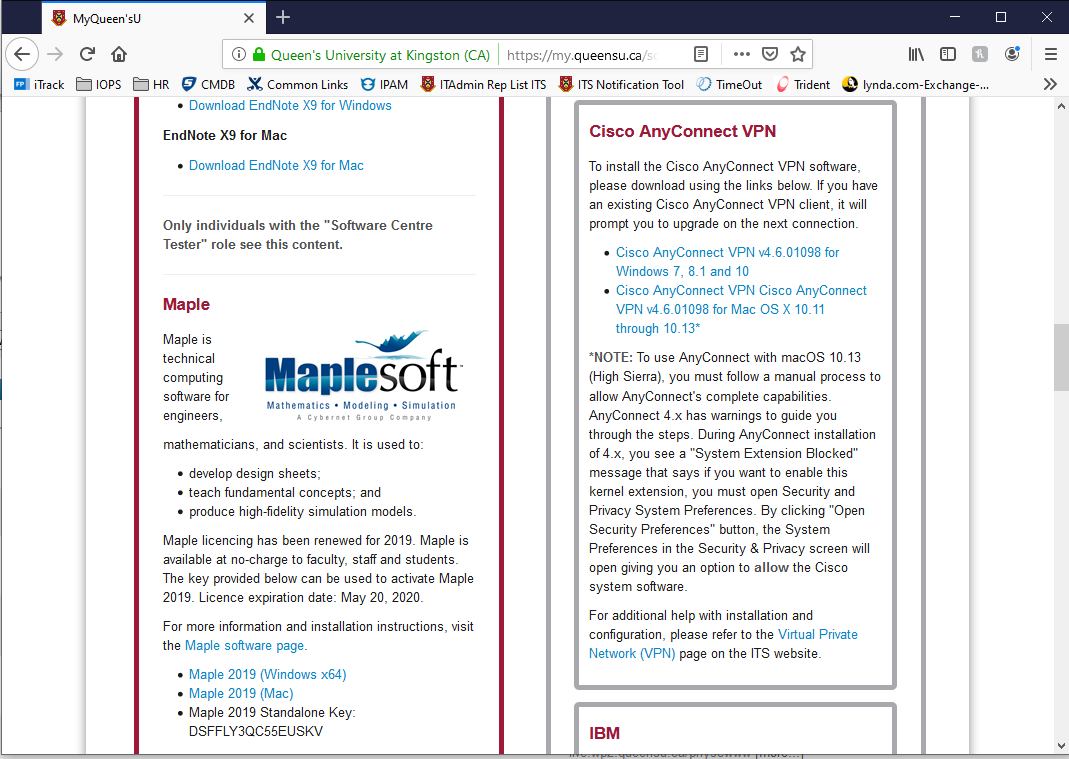Open the Library bookmarks and history menu
Image resolution: width=1069 pixels, height=759 pixels.
[x=916, y=54]
